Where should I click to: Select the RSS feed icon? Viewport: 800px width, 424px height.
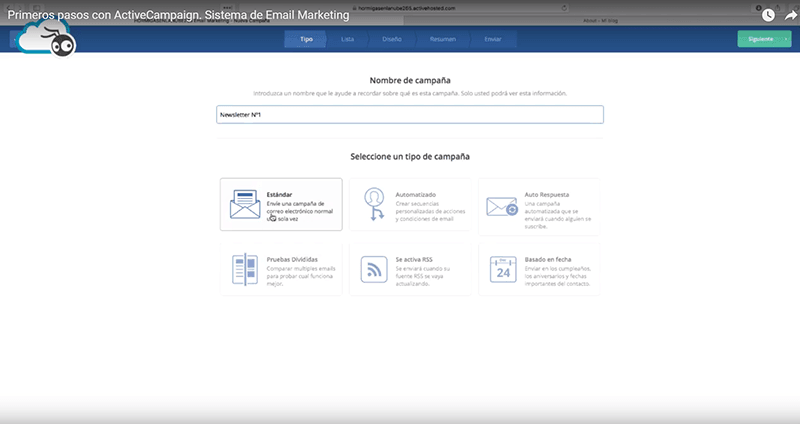[374, 269]
